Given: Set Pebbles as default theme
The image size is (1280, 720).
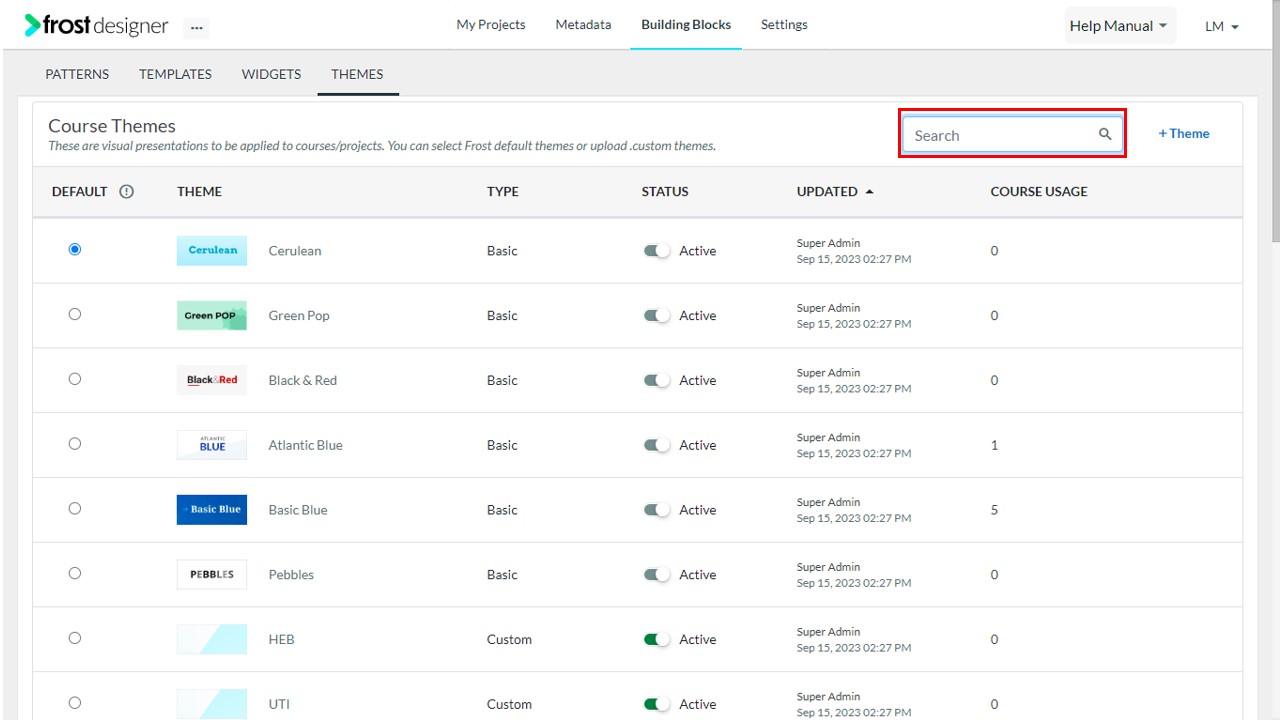Looking at the screenshot, I should point(75,573).
